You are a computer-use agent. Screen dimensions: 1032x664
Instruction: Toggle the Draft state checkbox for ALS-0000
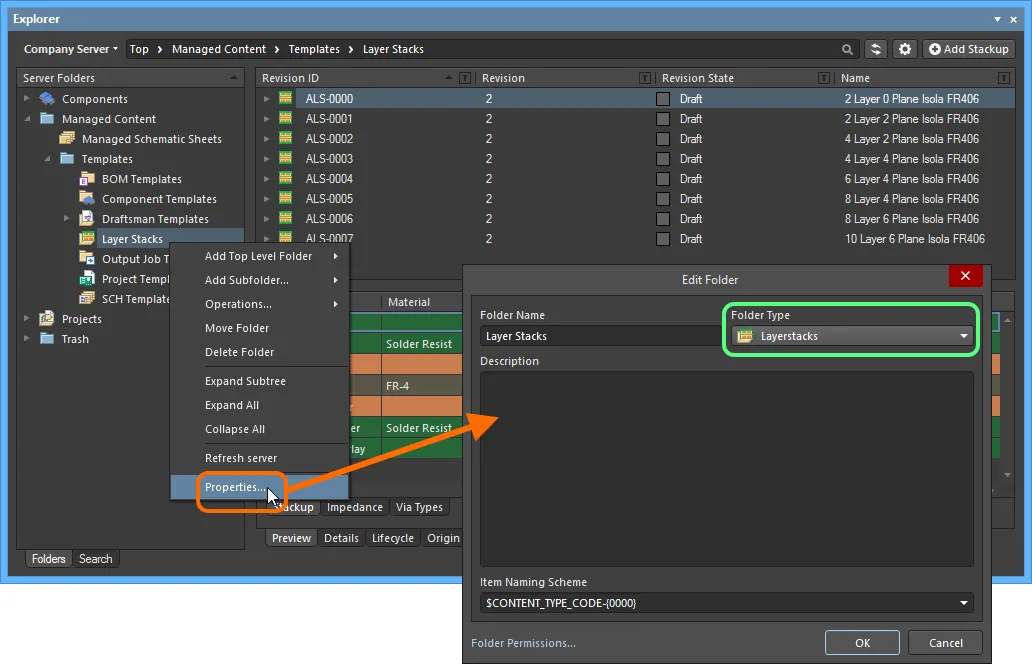pyautogui.click(x=663, y=99)
